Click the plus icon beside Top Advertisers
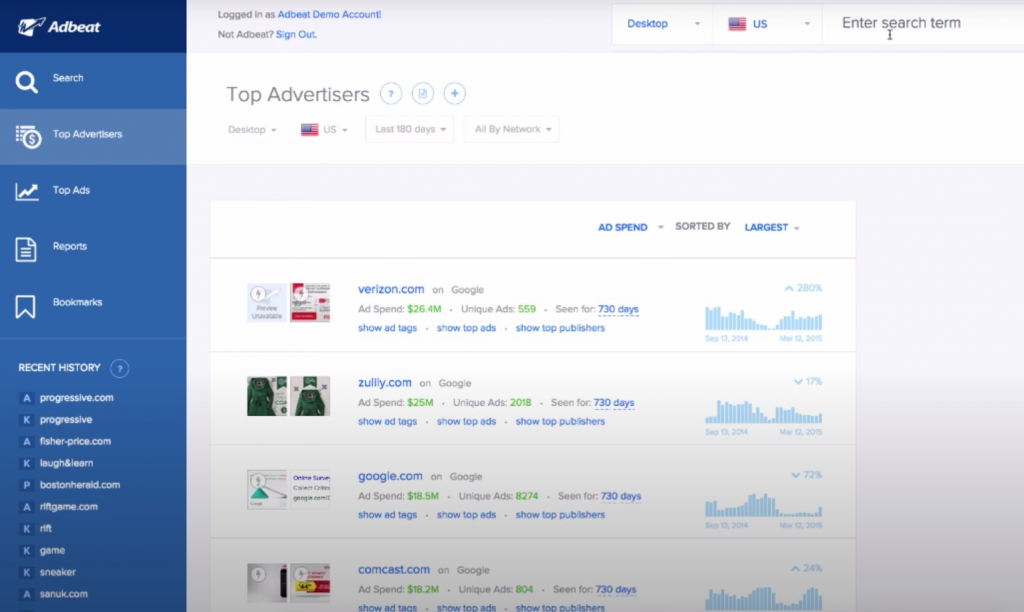The height and width of the screenshot is (612, 1024). [x=455, y=93]
